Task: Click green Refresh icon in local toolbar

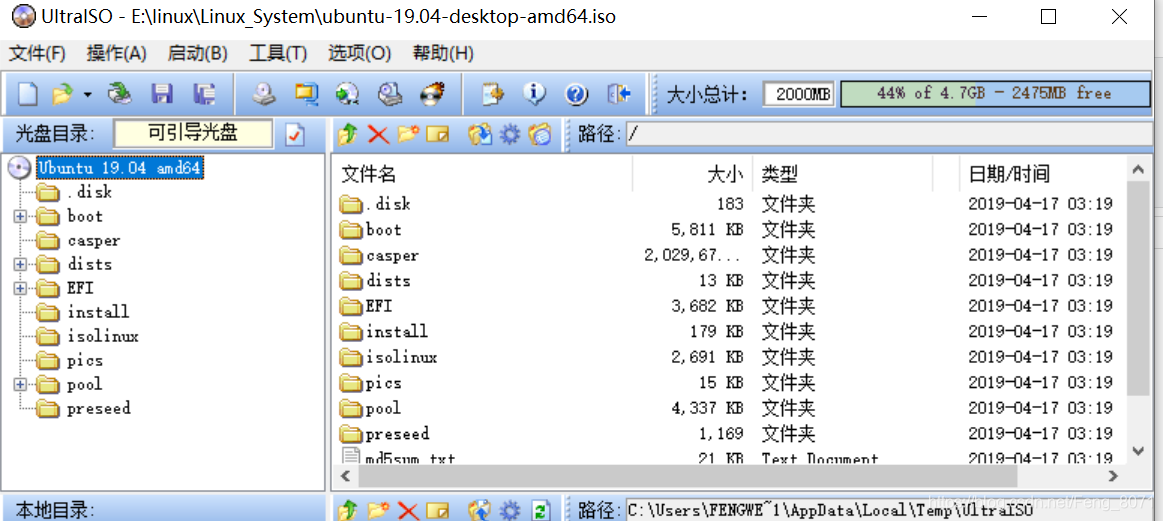Action: click(541, 510)
